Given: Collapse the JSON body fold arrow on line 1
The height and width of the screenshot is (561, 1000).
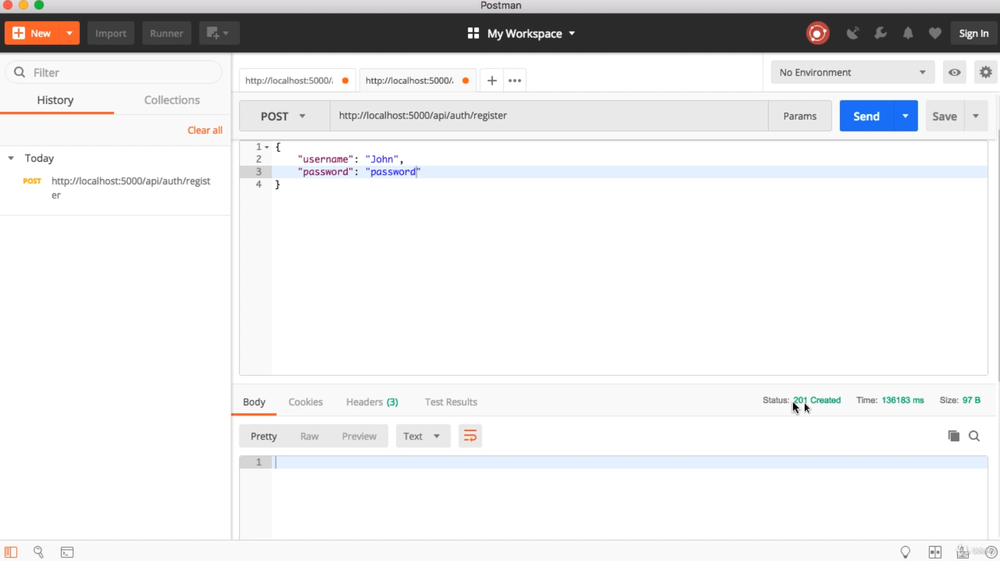Looking at the screenshot, I should 267,147.
